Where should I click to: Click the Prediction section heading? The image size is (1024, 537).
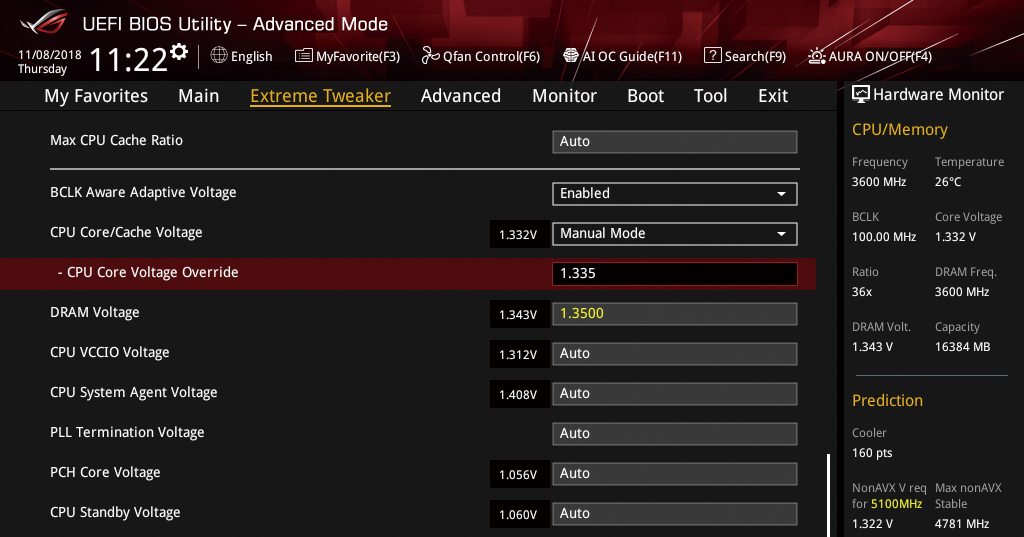pos(887,400)
